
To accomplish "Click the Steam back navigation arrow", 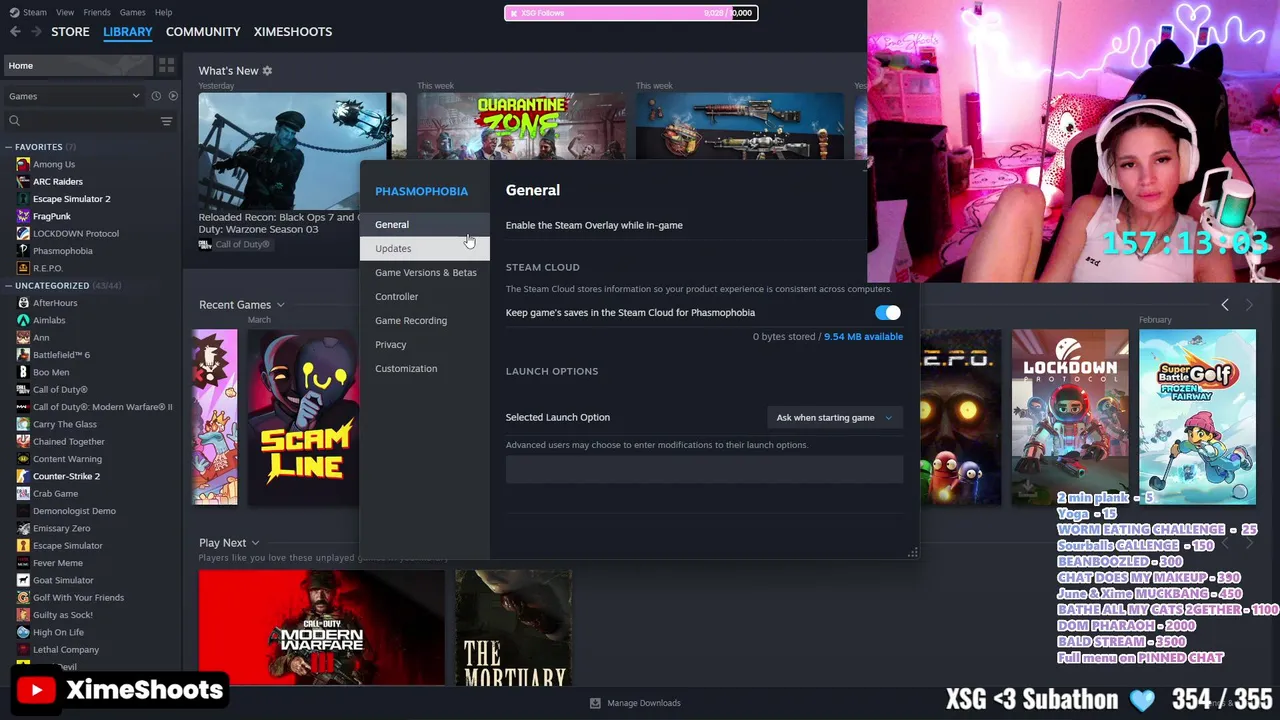I will click(15, 32).
